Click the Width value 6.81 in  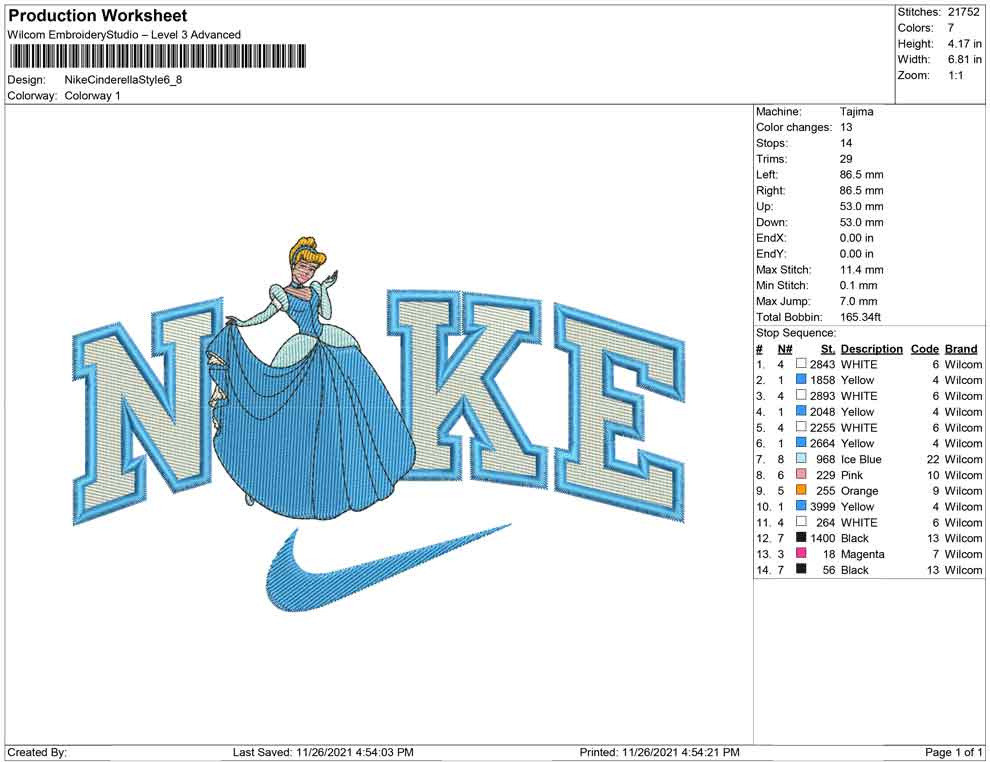click(964, 59)
